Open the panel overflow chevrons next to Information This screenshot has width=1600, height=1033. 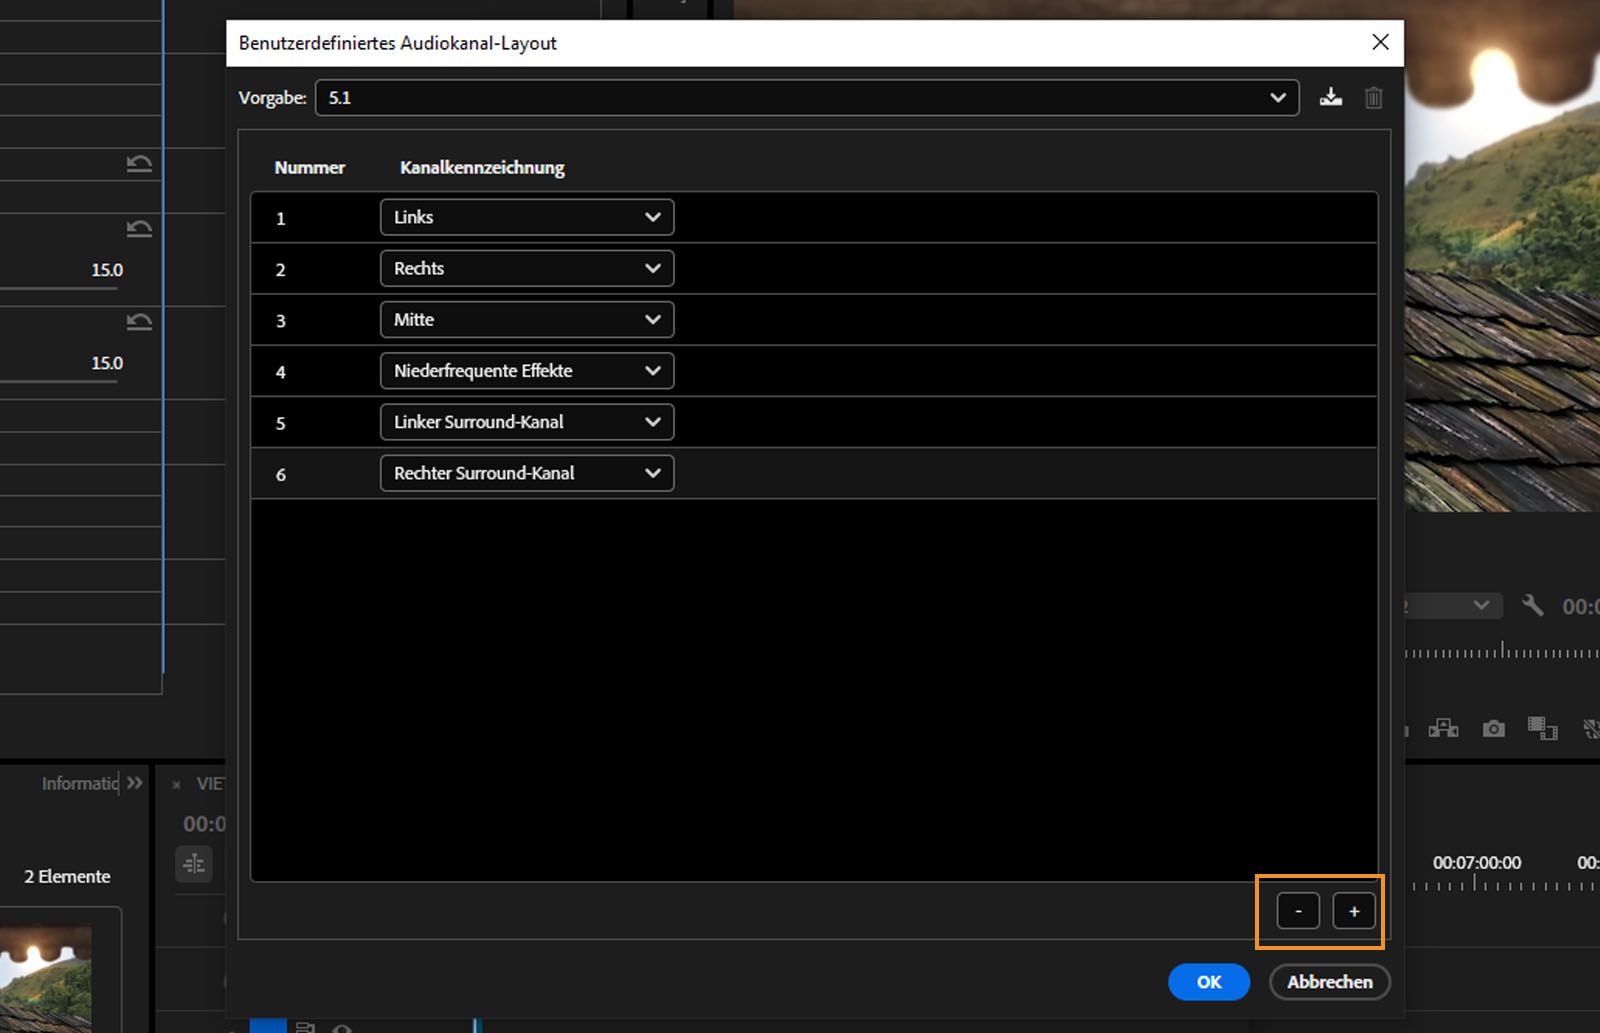[135, 782]
